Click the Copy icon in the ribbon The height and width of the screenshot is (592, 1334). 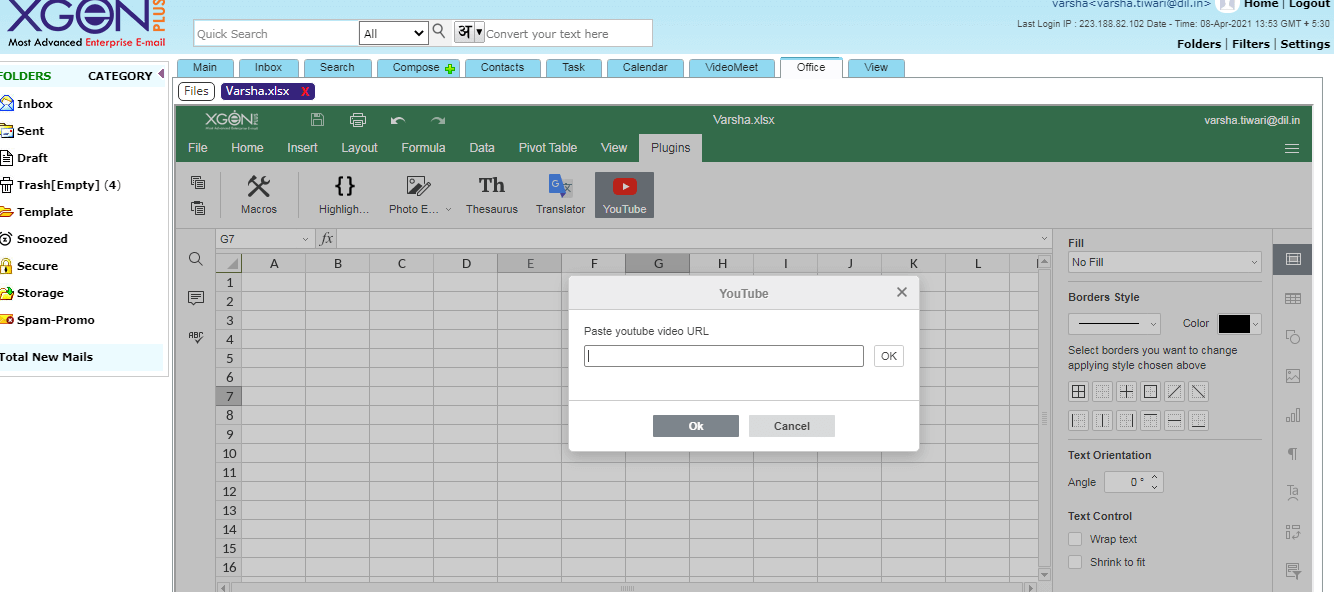(198, 182)
